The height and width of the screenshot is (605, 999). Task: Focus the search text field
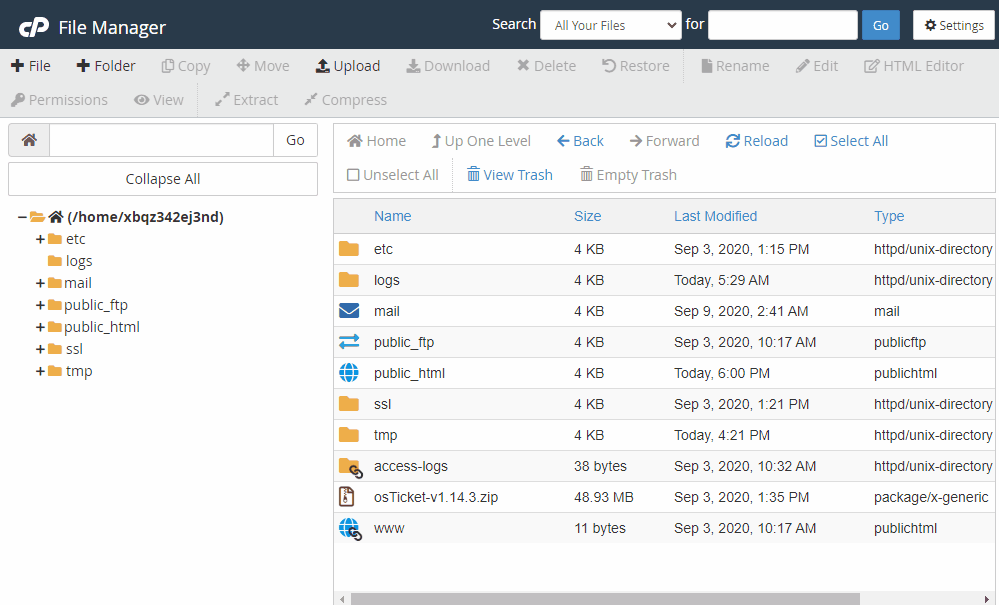tap(782, 25)
